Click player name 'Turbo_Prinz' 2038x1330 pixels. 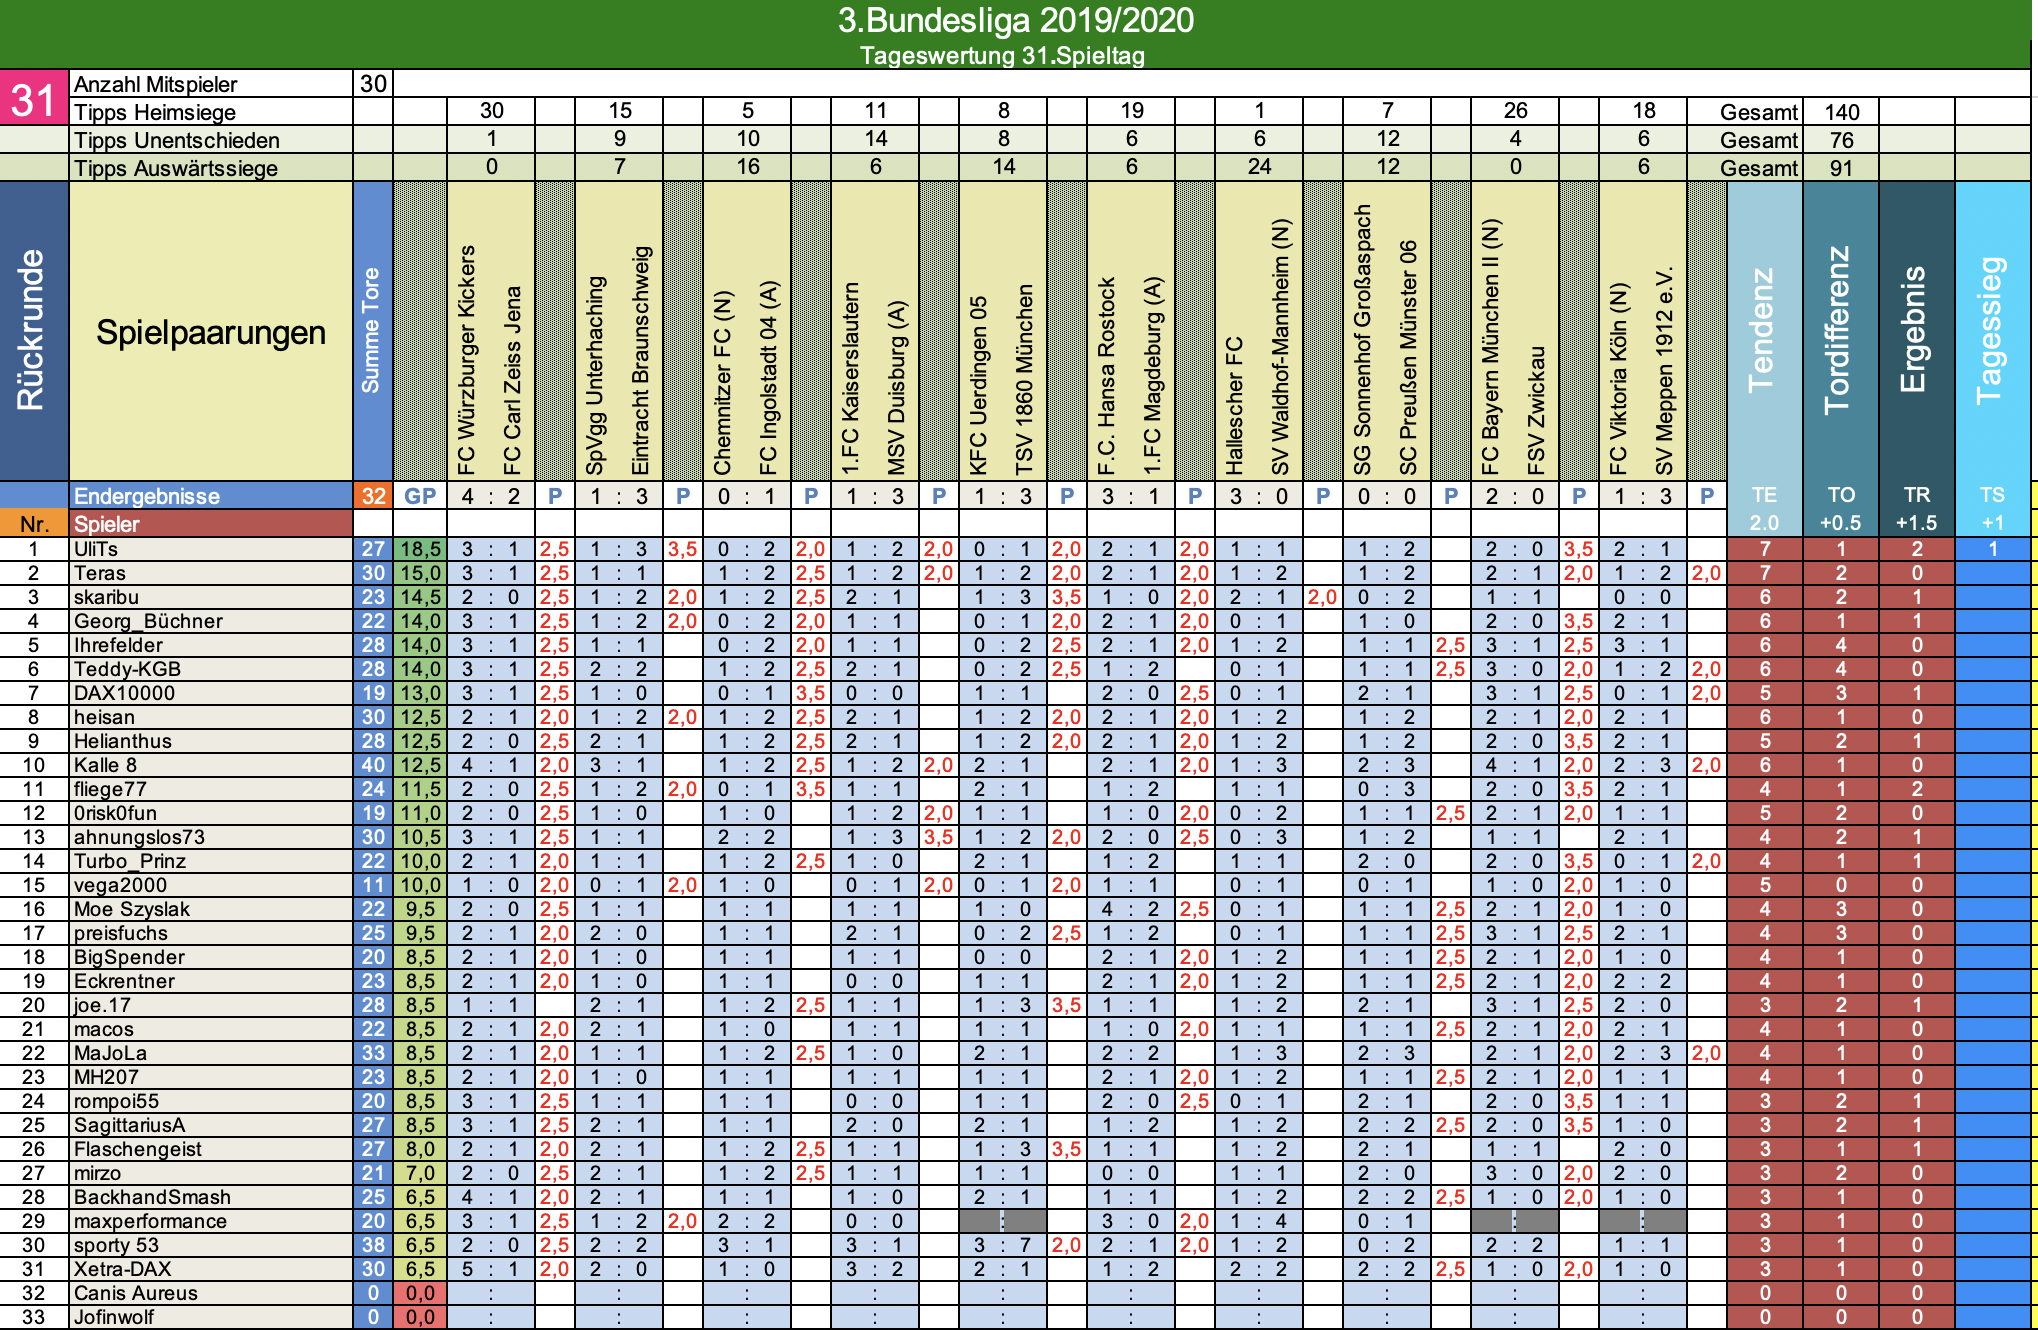click(130, 861)
